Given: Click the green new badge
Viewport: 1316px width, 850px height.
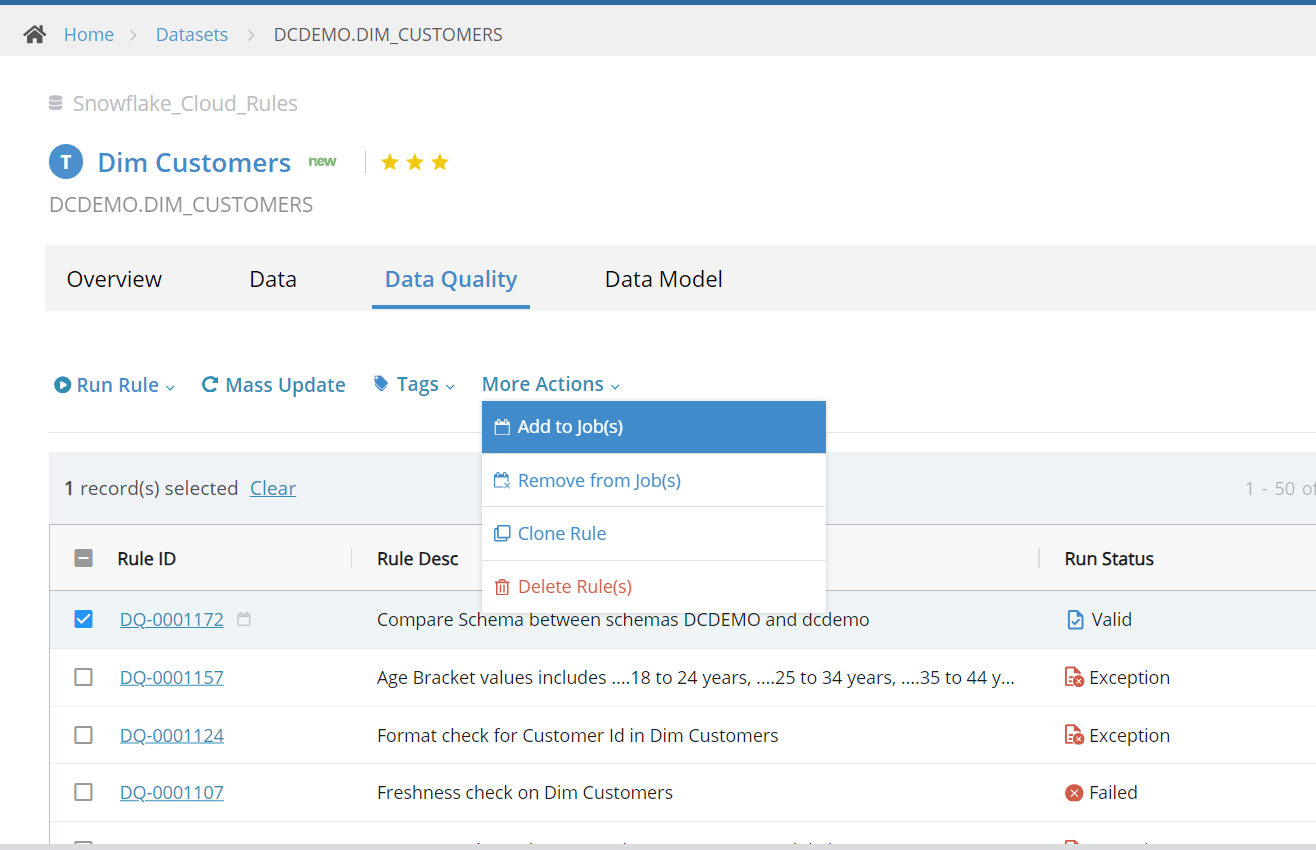Looking at the screenshot, I should pos(322,161).
